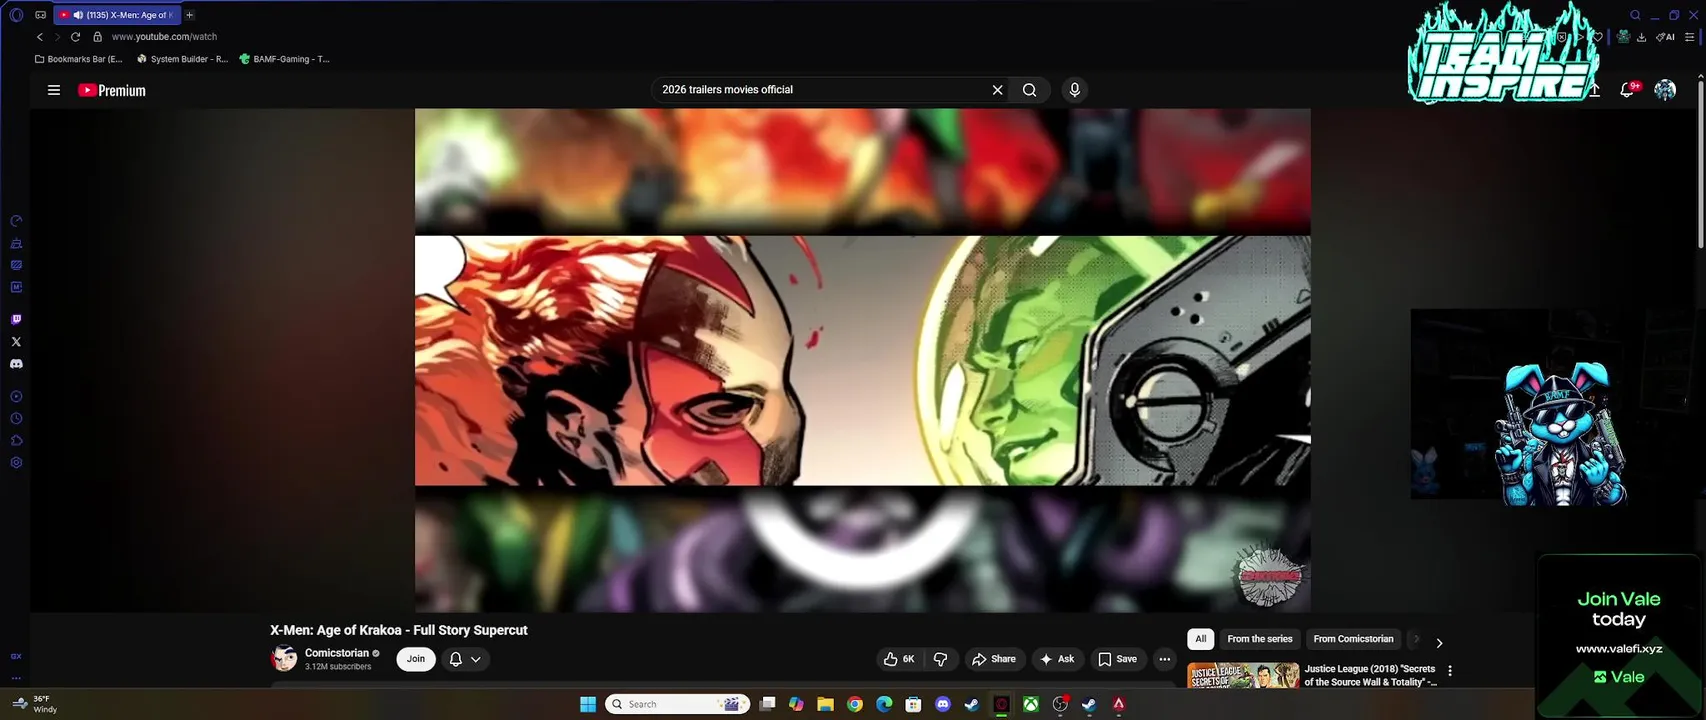Select the X-Men Age of Krakoa tab
This screenshot has height=720, width=1706.
click(117, 15)
